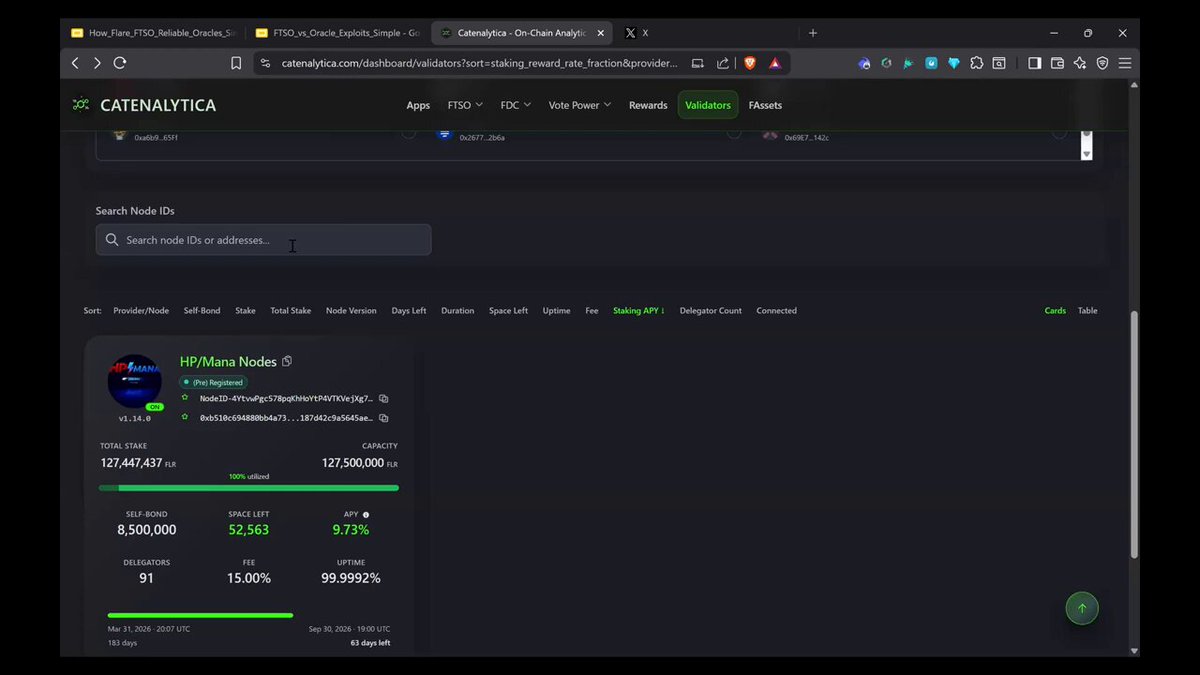Open the Apps nav item
The image size is (1200, 675).
(418, 105)
